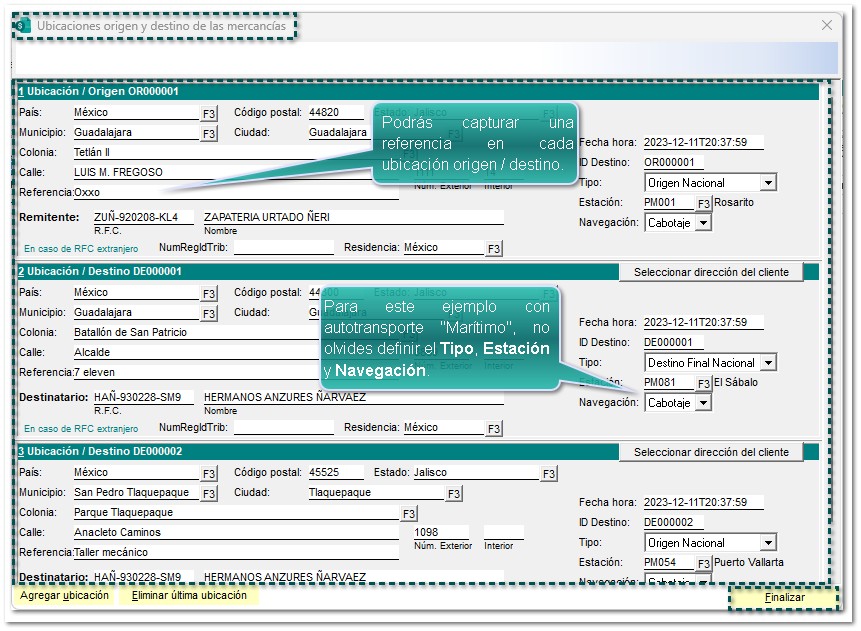This screenshot has height=631, width=861.
Task: Click the Referencia field containing 'Taller mecánico'
Action: (235, 552)
